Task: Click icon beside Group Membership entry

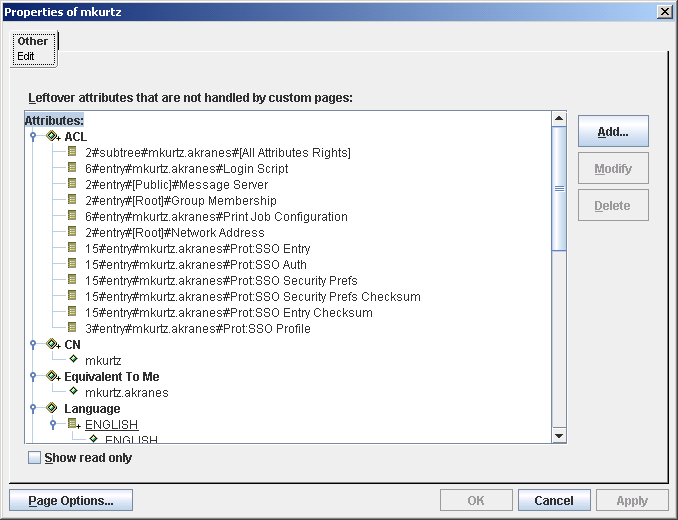Action: click(72, 199)
